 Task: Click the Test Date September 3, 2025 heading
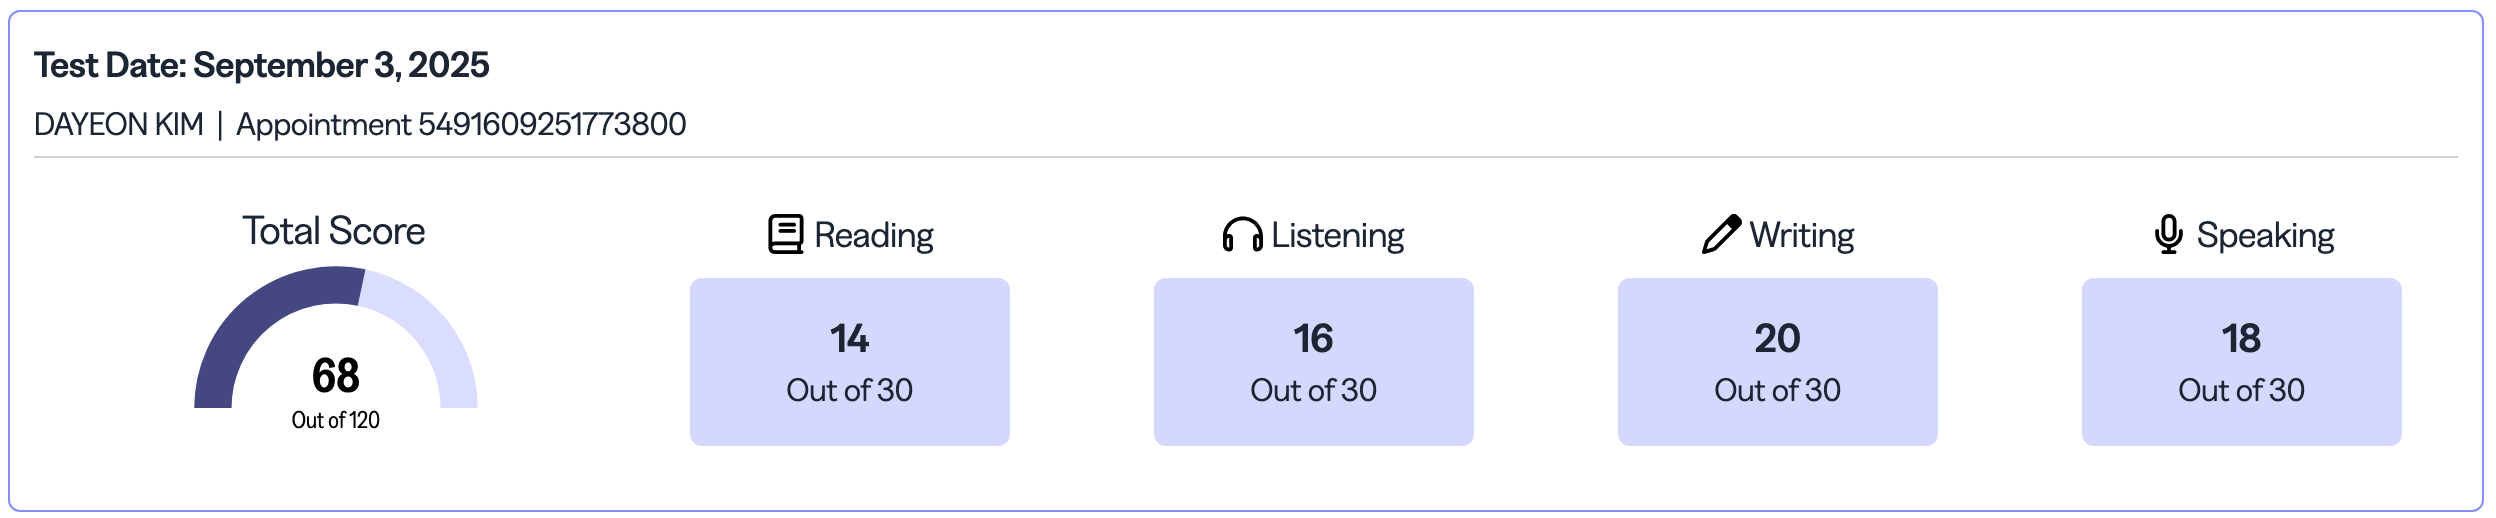(x=262, y=65)
